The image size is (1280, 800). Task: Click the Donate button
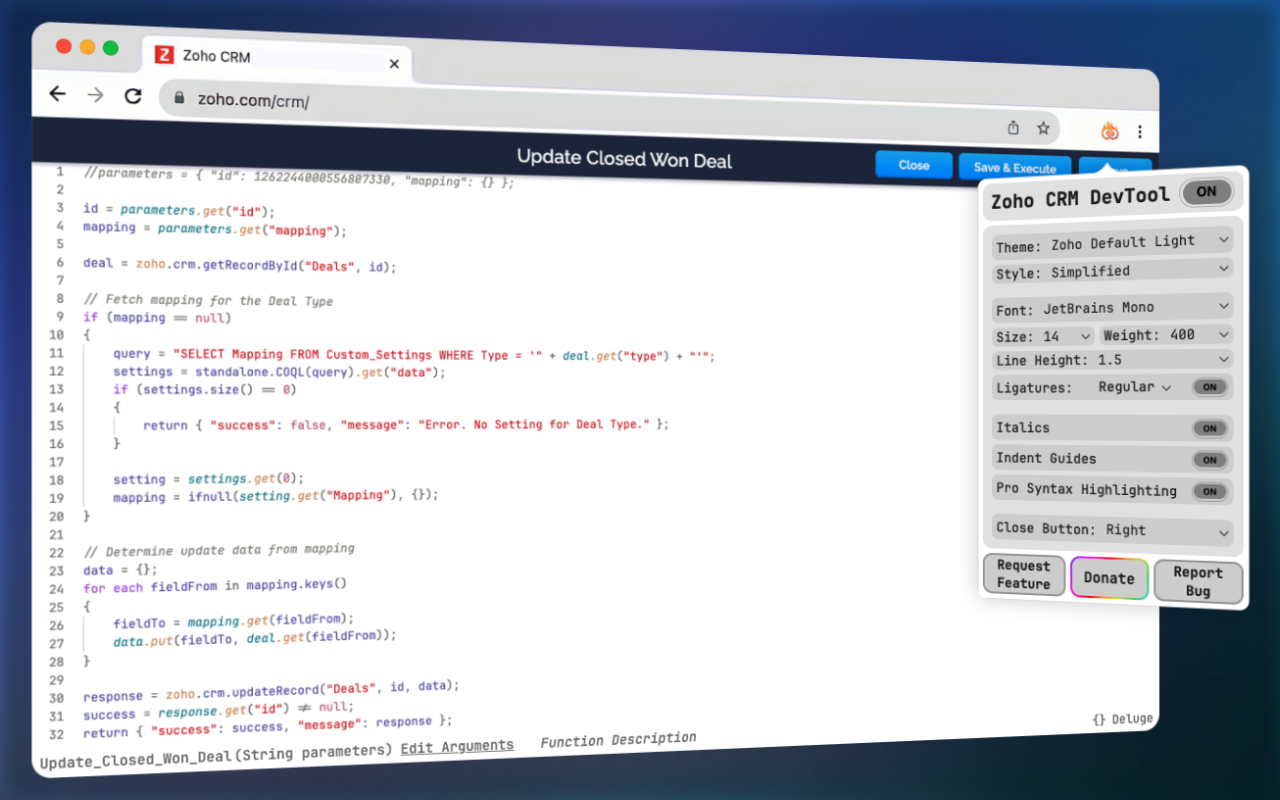click(x=1109, y=578)
